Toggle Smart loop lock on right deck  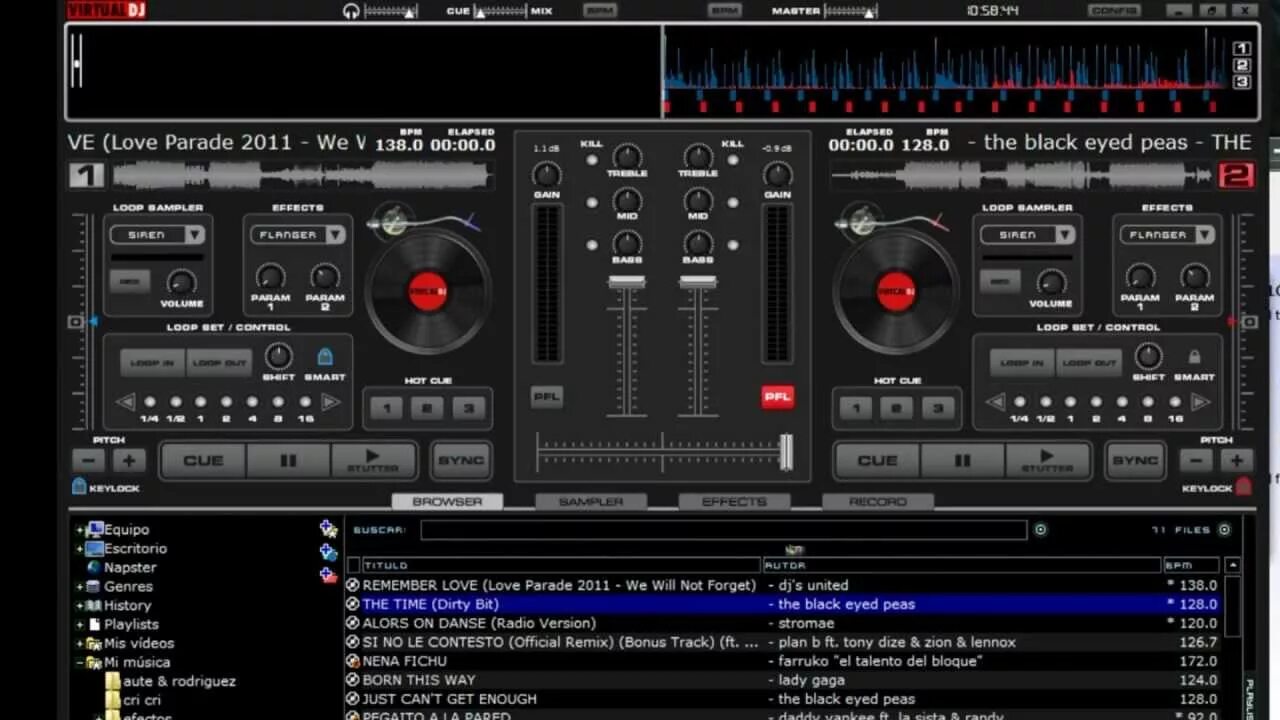1194,356
